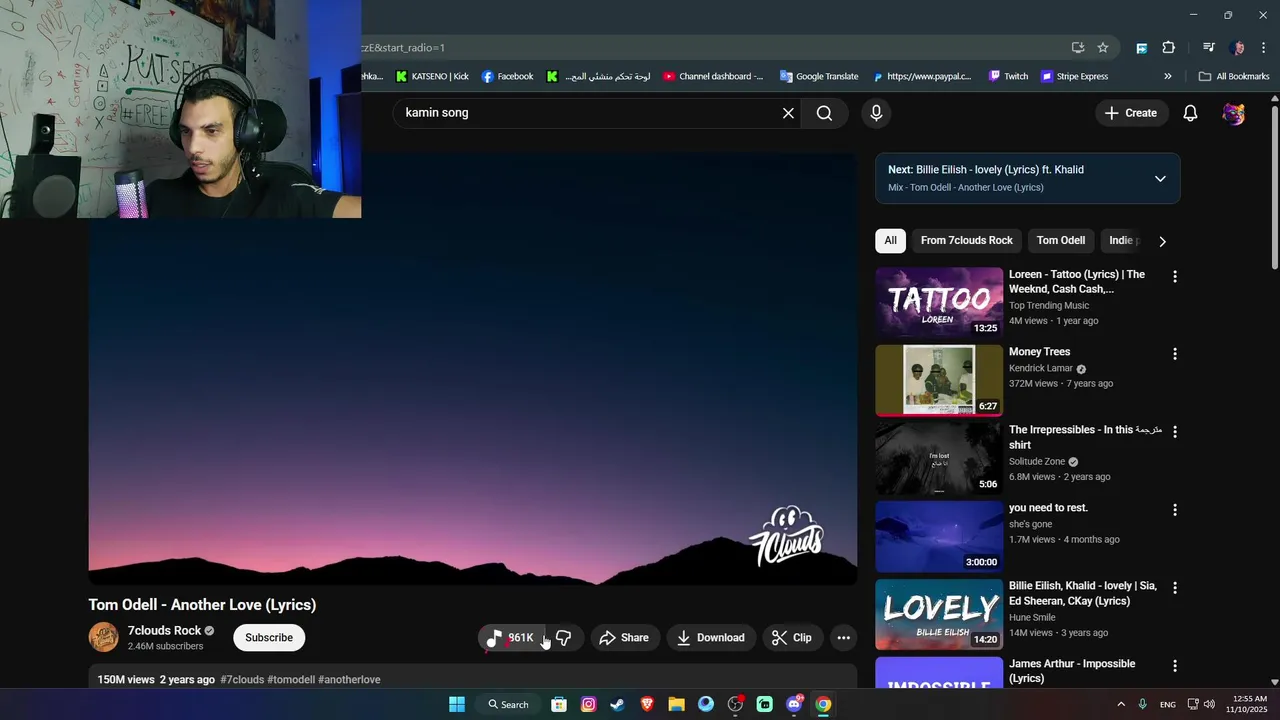Open the Google Translate bookmark
The height and width of the screenshot is (720, 1280).
coord(819,76)
